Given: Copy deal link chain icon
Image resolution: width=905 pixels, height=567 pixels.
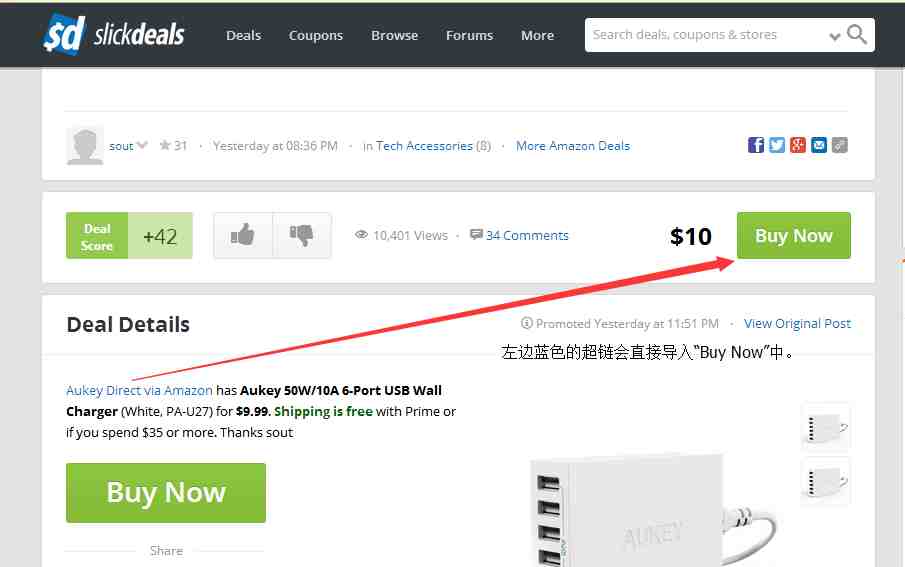Looking at the screenshot, I should 840,145.
